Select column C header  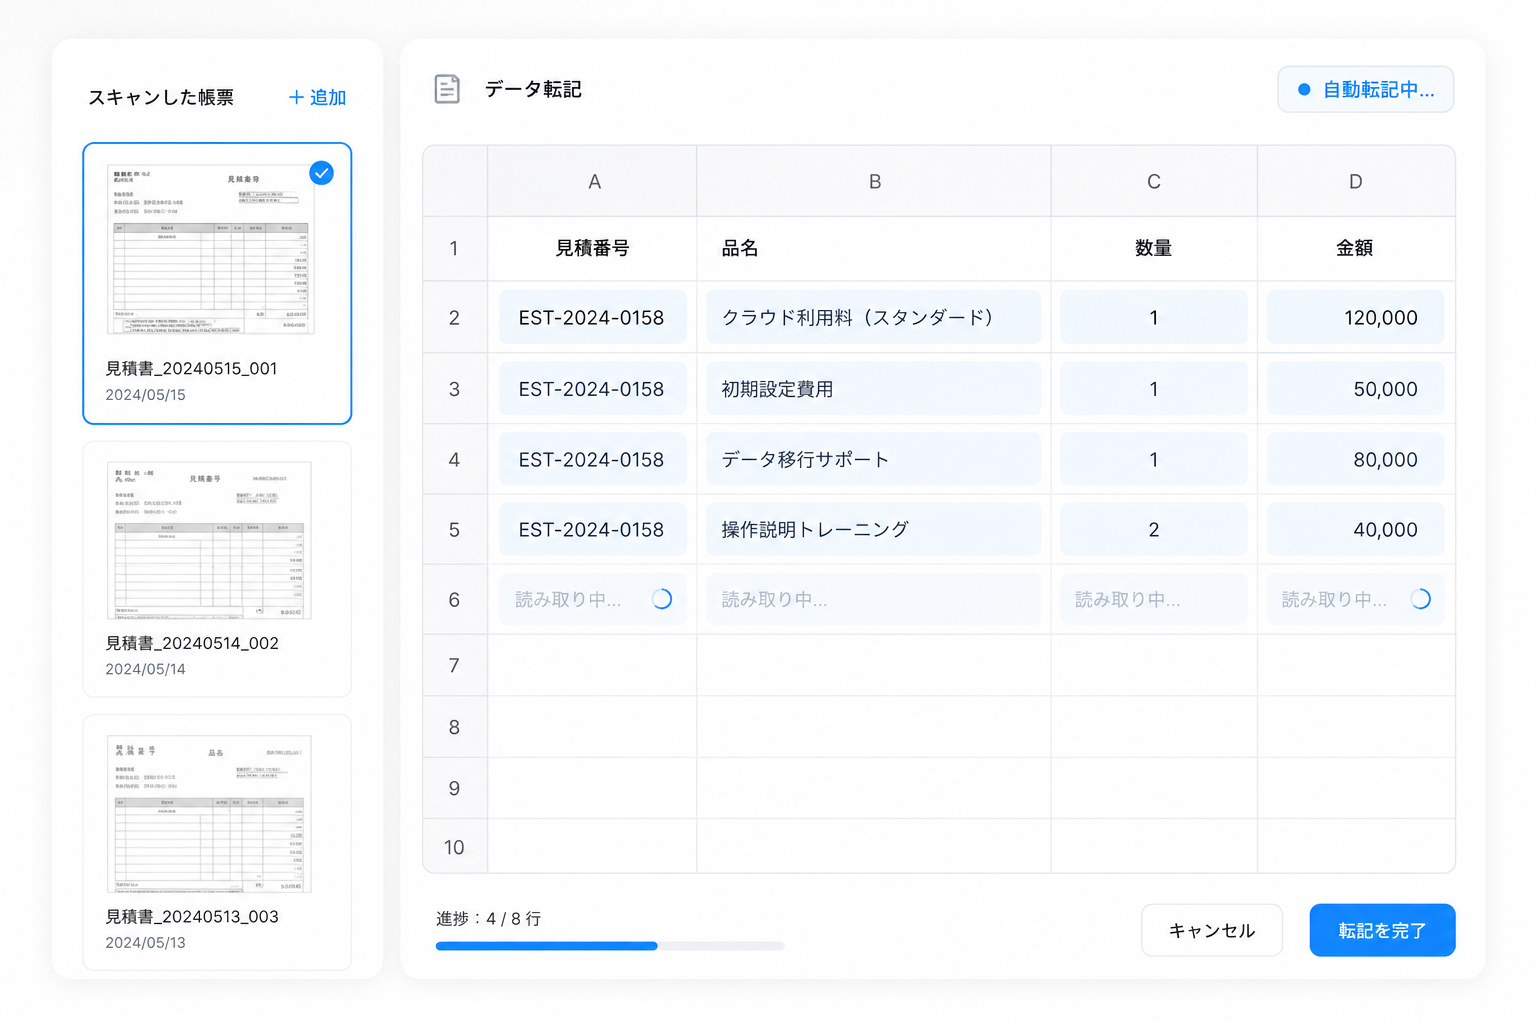pyautogui.click(x=1154, y=182)
